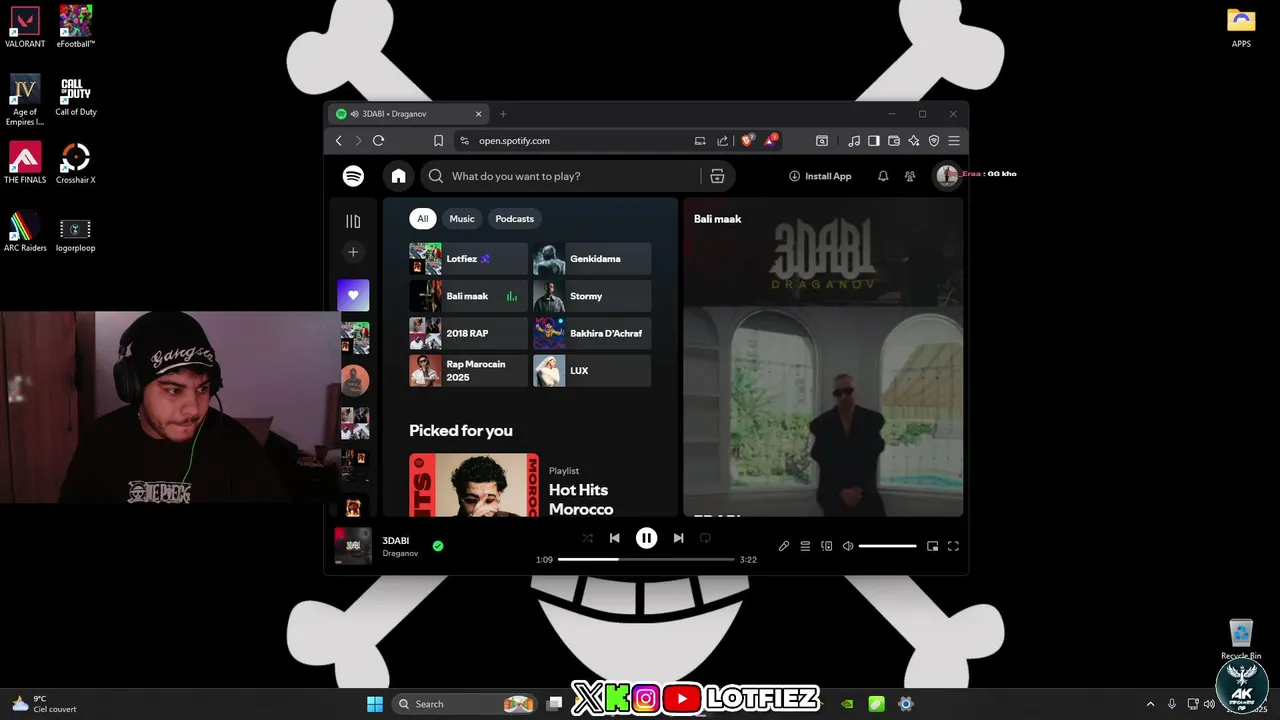Toggle saved checkmark for 3DABI
1280x720 pixels.
tap(438, 546)
